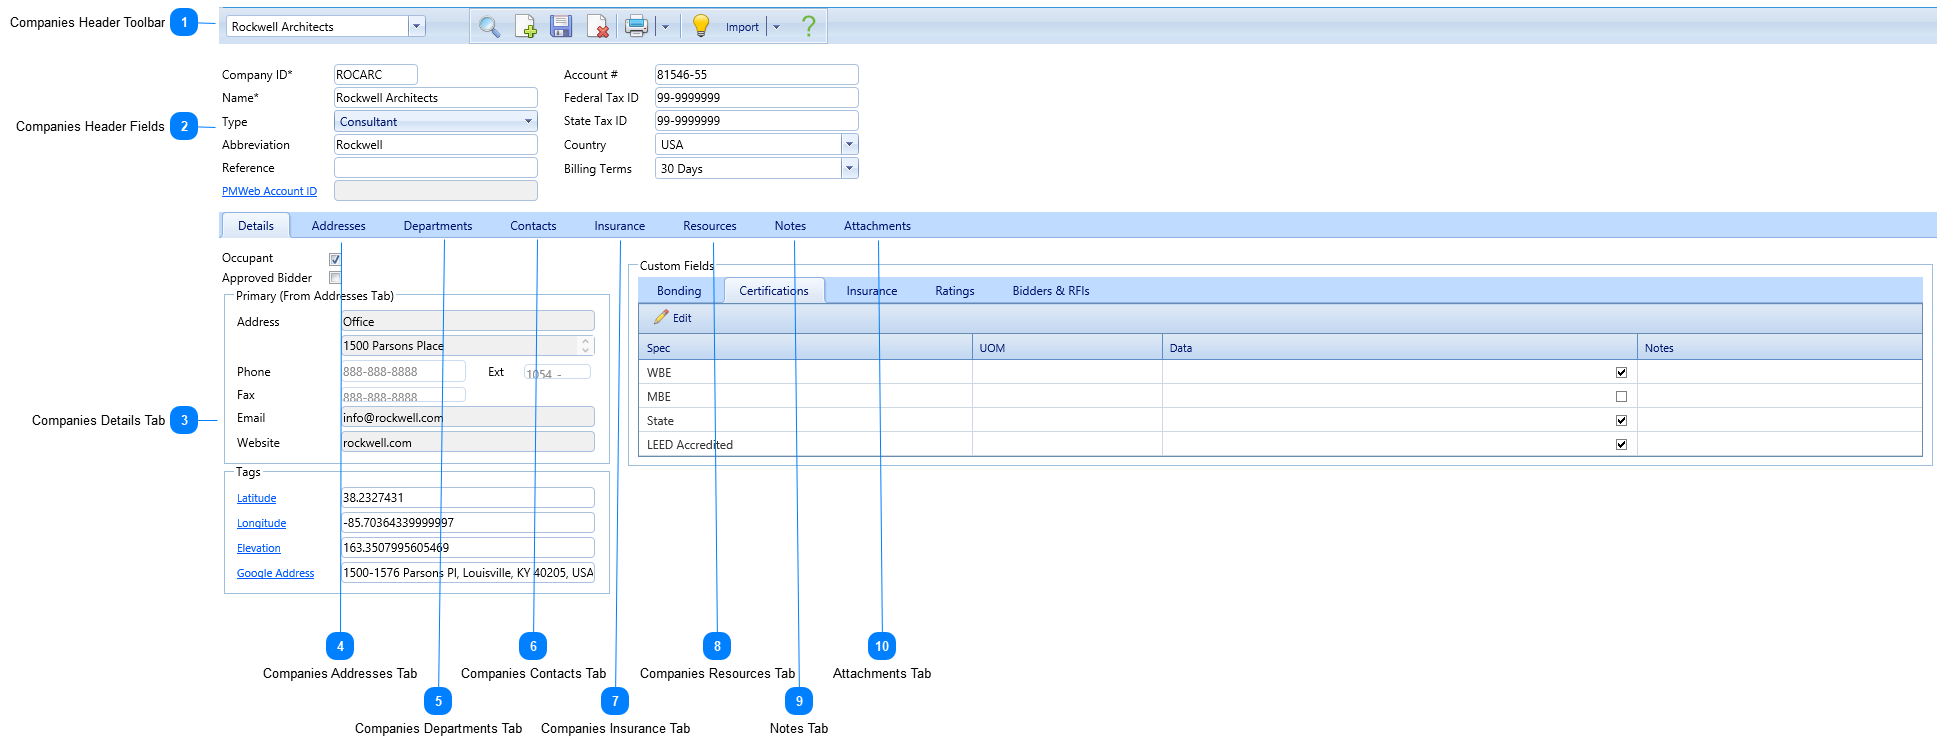Click the Latitude link
Viewport: 1945px width, 746px height.
point(256,498)
